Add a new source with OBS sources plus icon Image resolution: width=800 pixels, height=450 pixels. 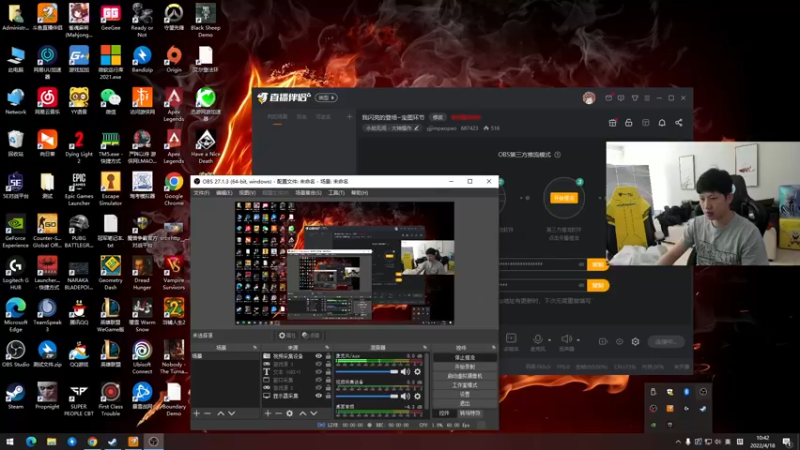pos(267,413)
